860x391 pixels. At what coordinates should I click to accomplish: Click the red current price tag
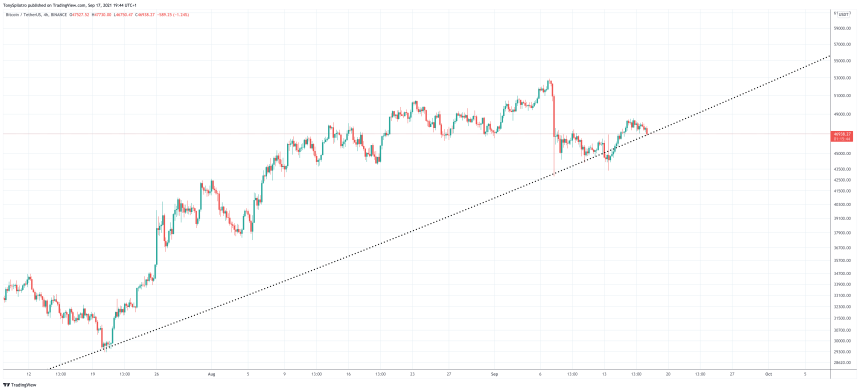click(842, 136)
